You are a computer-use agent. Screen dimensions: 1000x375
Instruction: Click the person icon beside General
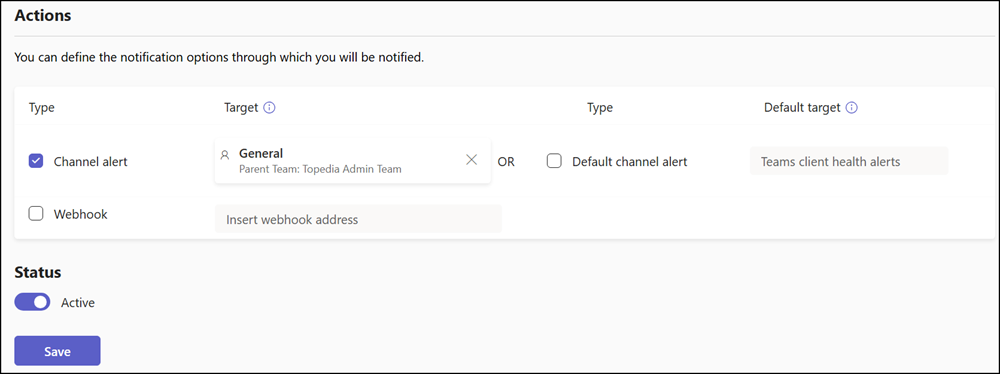pyautogui.click(x=224, y=154)
